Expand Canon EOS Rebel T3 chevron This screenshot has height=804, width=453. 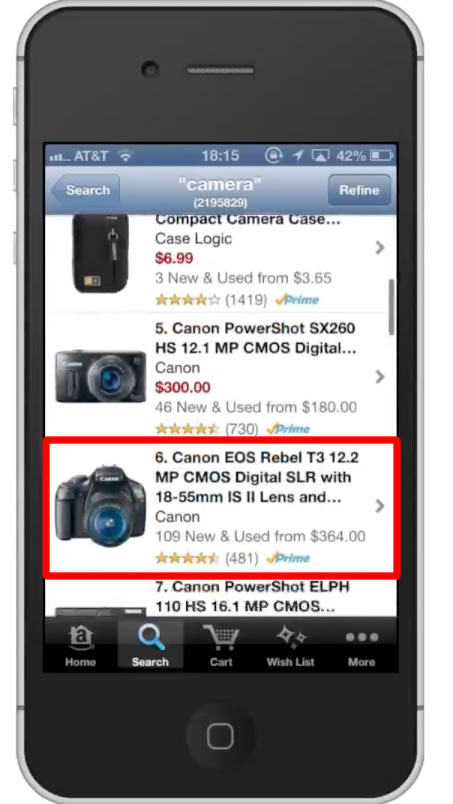[x=380, y=506]
